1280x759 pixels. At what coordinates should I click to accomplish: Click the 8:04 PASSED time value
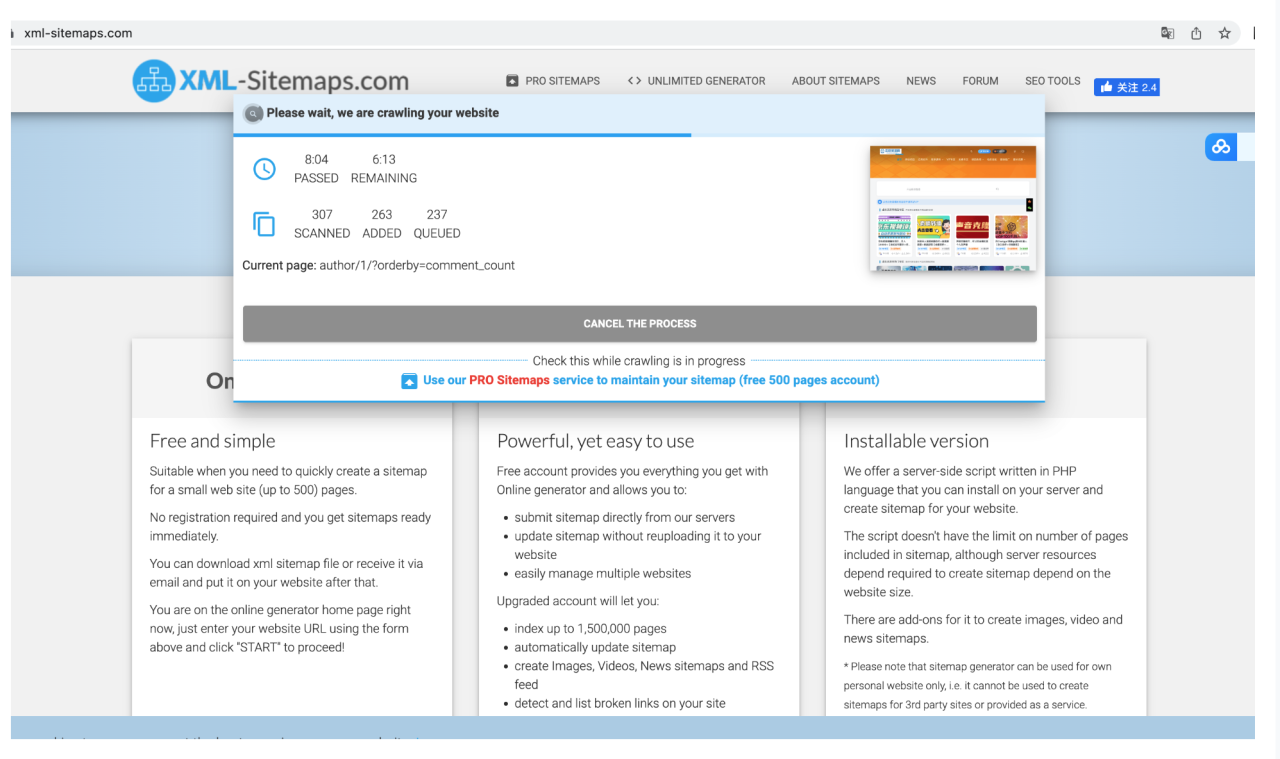[316, 159]
